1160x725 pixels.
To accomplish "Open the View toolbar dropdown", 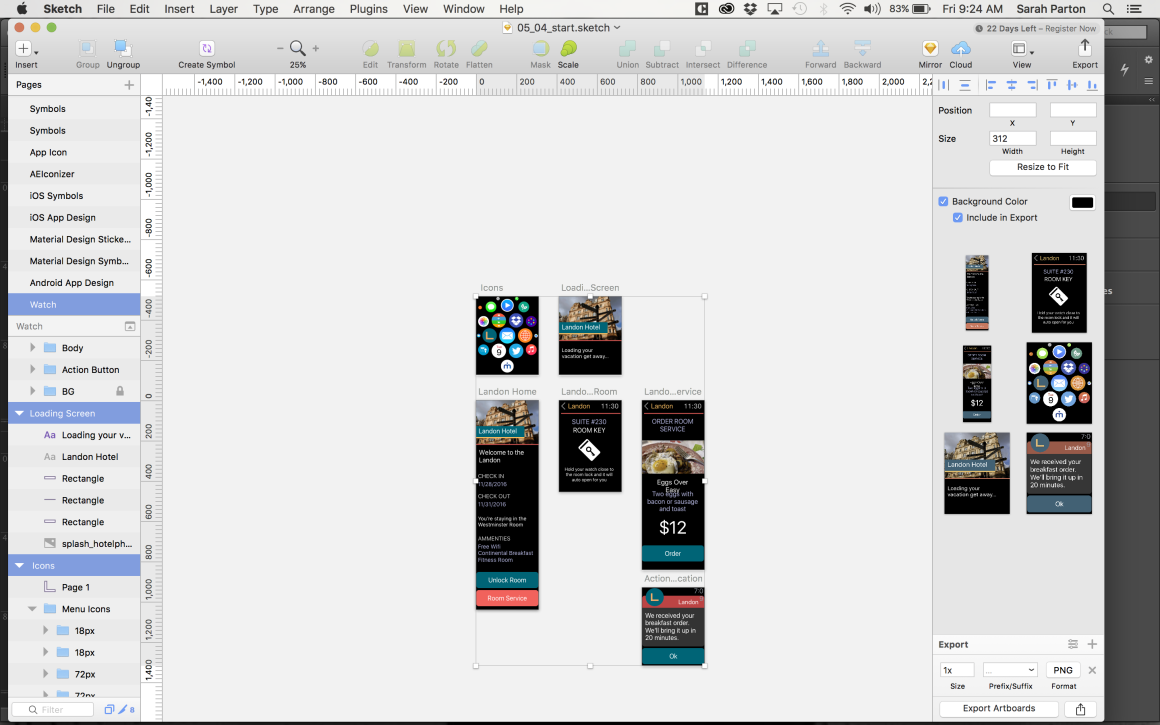I will click(1022, 49).
